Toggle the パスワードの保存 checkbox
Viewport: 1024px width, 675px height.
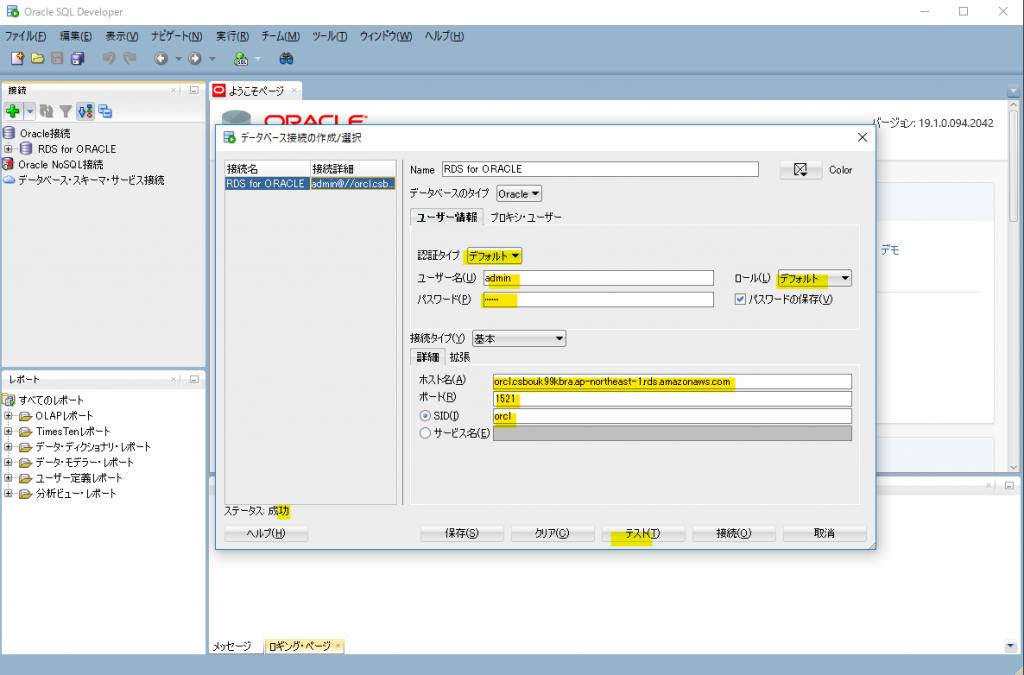pos(740,299)
